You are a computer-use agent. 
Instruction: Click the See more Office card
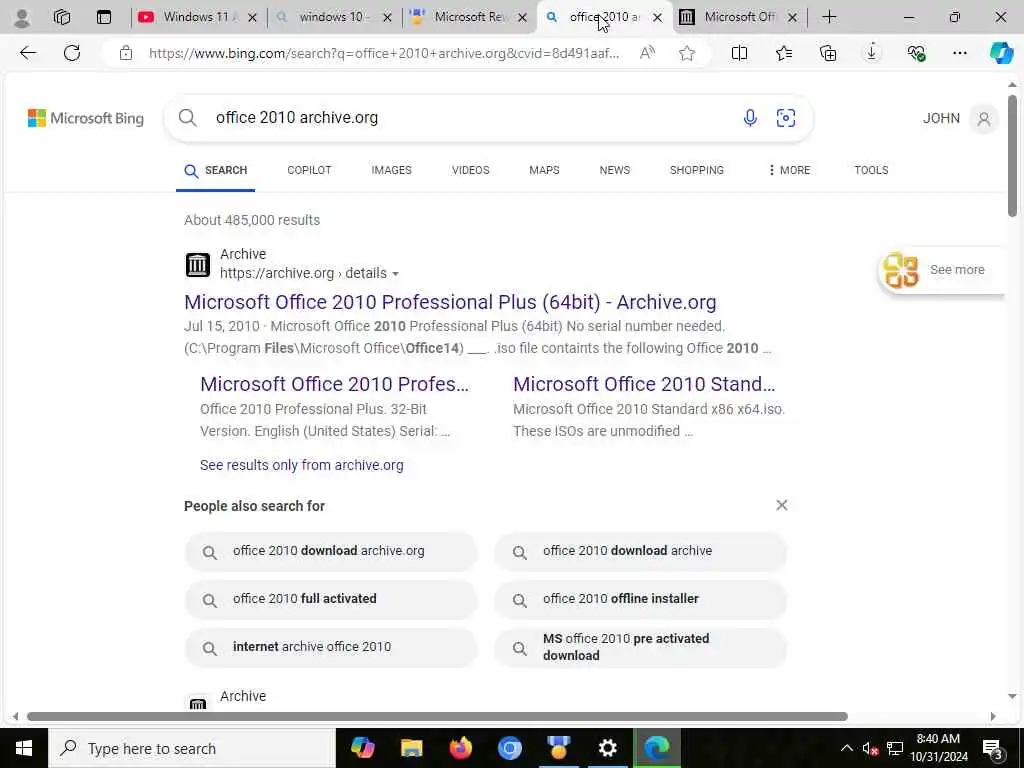[940, 270]
